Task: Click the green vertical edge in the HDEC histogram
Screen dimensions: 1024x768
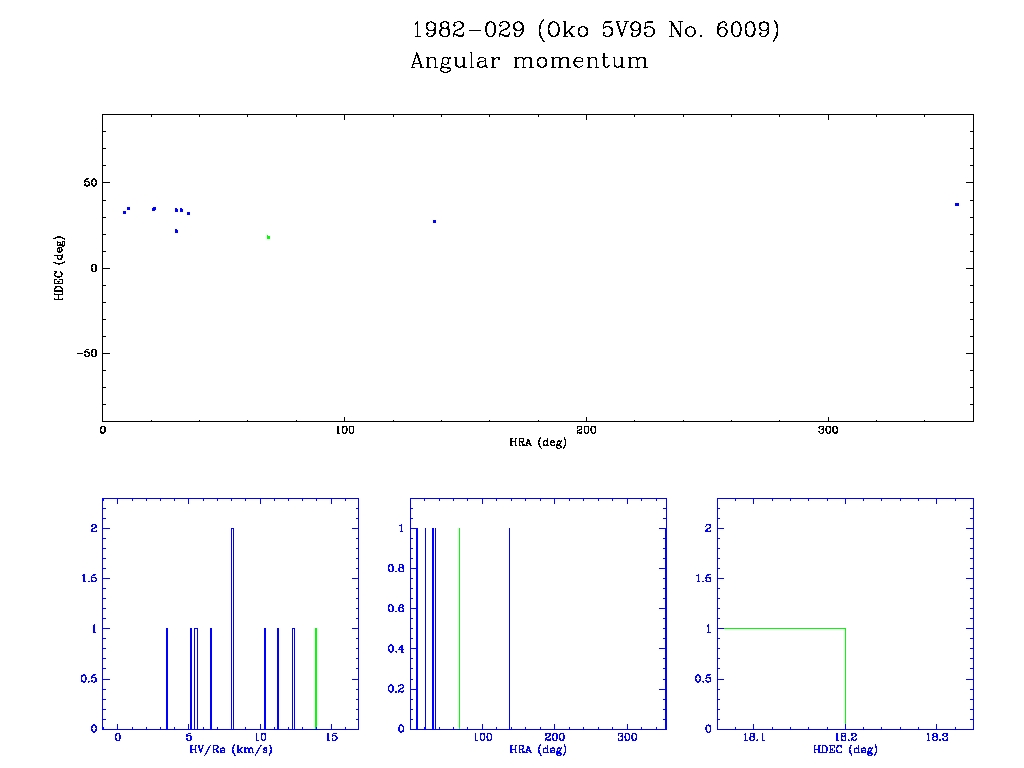Action: coord(845,678)
